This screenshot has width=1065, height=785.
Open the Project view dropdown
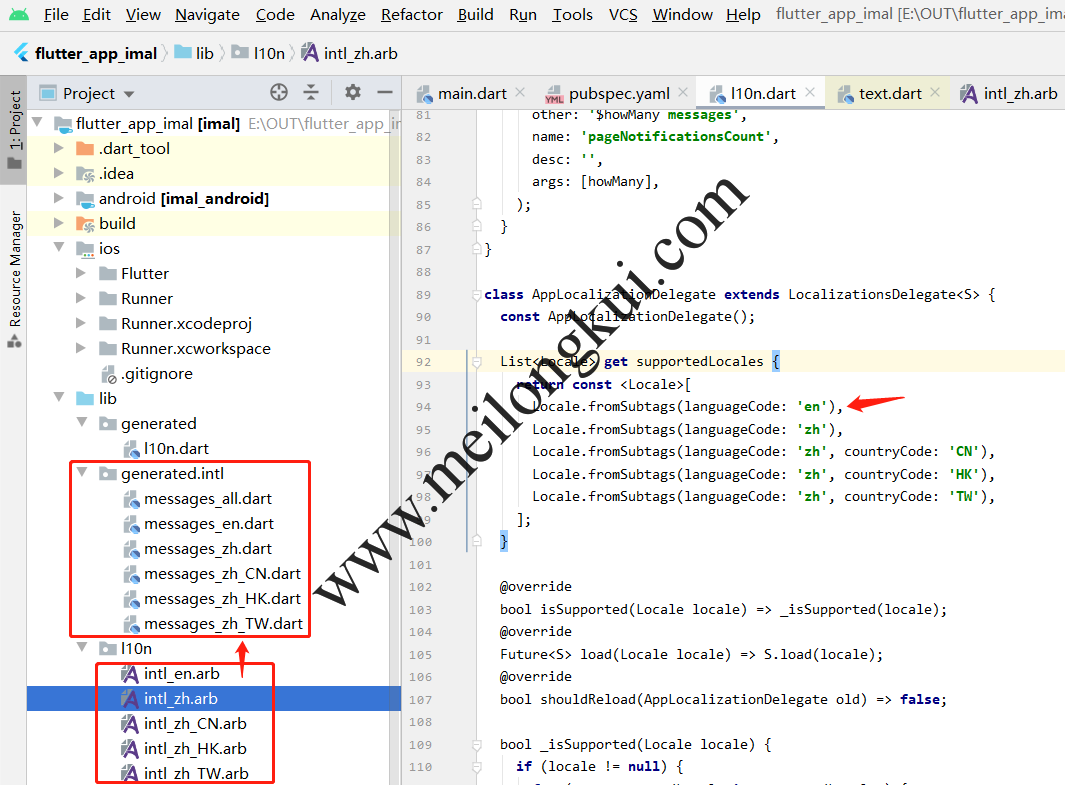129,94
